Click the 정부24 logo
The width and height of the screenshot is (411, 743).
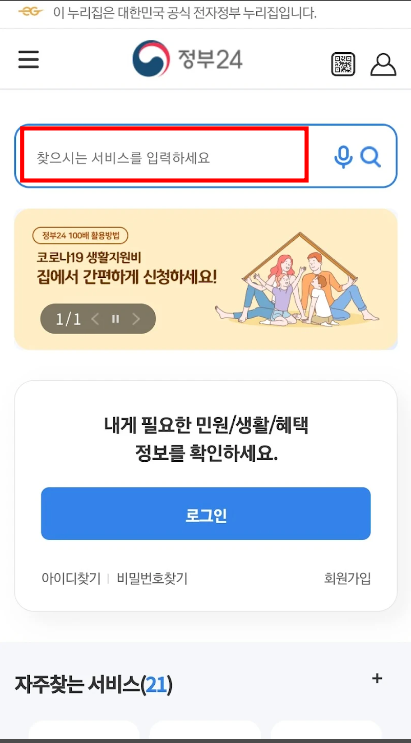(187, 59)
